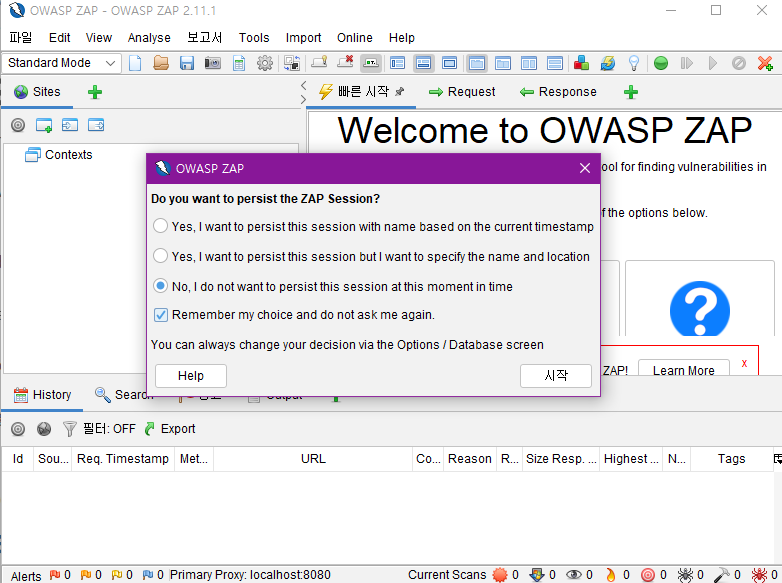Click the New Context icon in Sites panel
The width and height of the screenshot is (782, 583).
44,125
